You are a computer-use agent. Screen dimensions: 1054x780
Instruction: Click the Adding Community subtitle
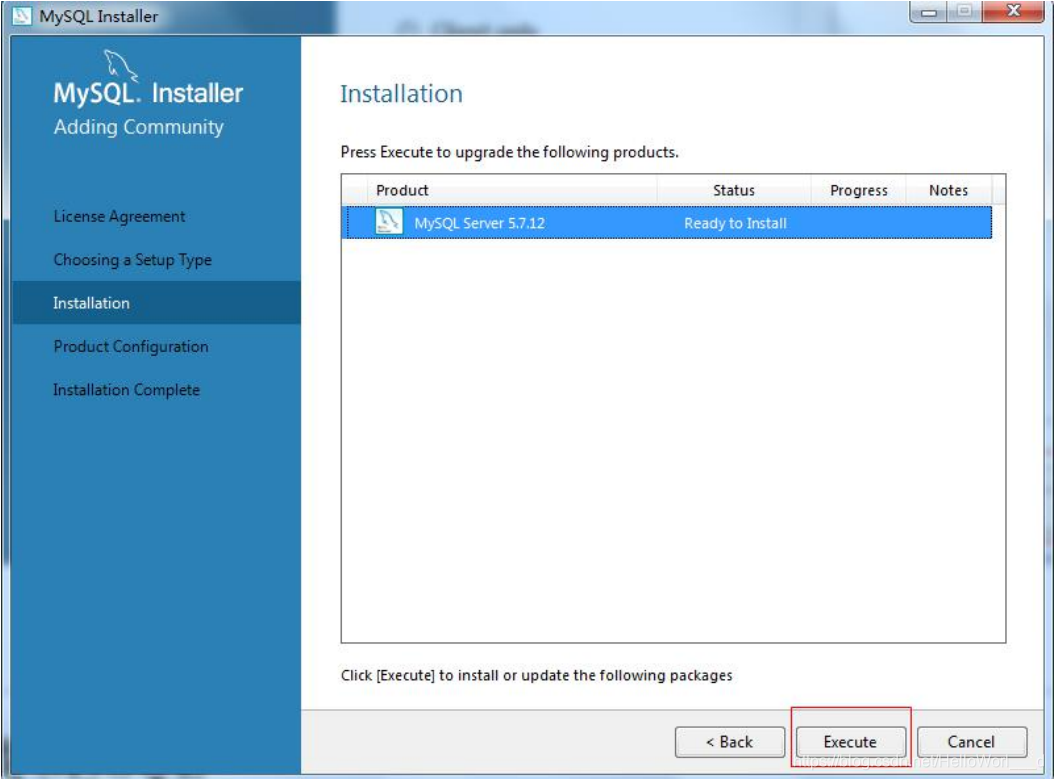(138, 127)
